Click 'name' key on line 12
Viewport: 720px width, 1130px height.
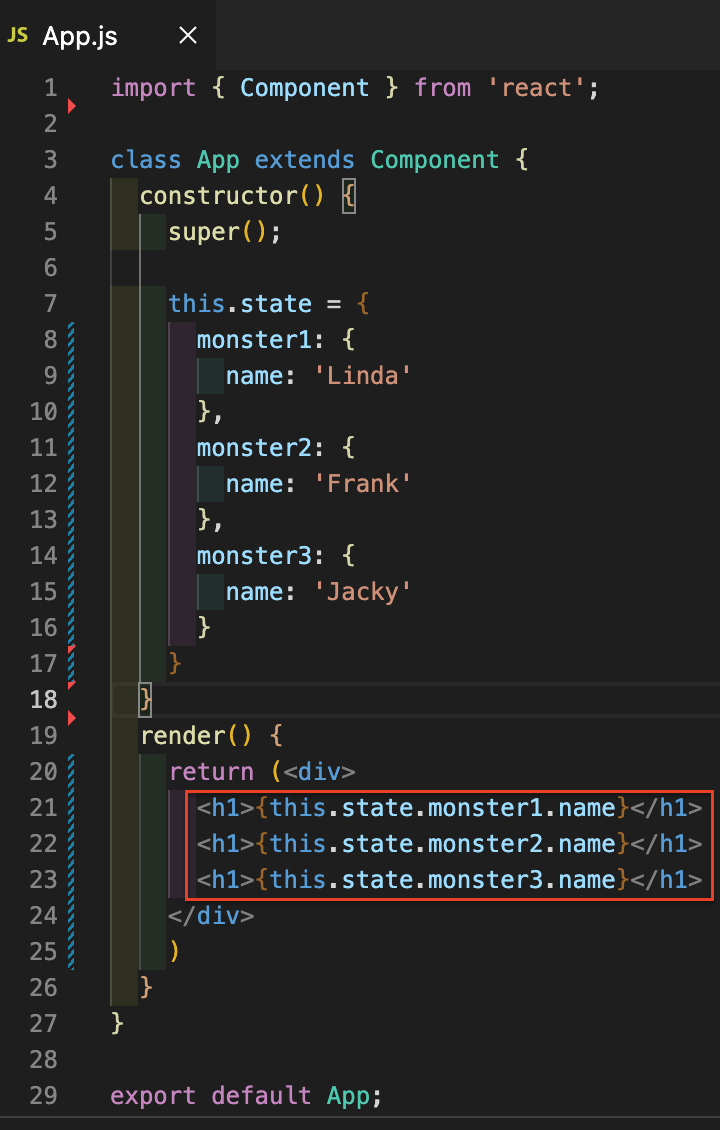254,484
